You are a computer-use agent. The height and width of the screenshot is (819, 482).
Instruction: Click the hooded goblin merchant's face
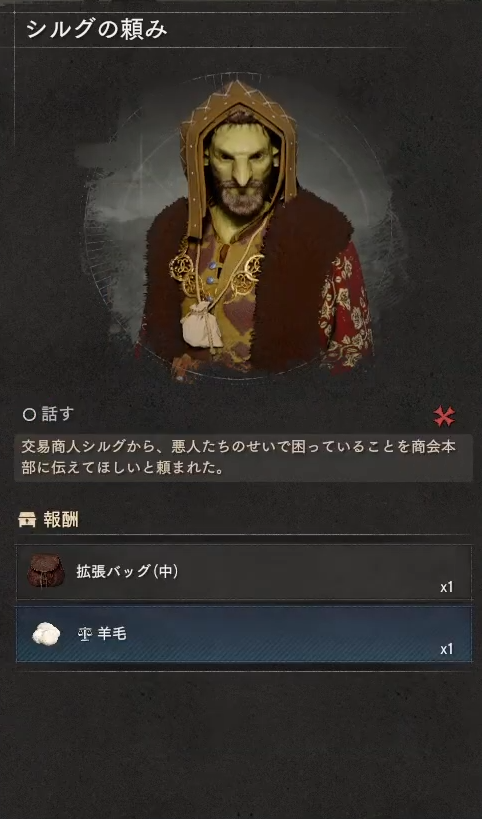pyautogui.click(x=241, y=169)
